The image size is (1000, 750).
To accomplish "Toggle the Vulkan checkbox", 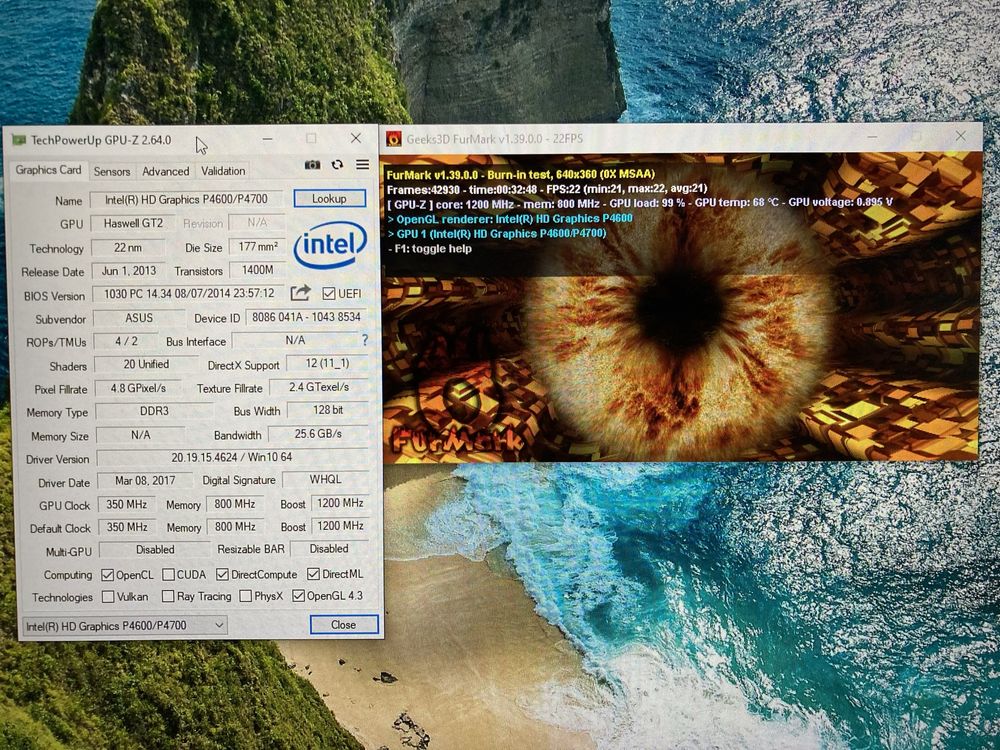I will click(108, 596).
